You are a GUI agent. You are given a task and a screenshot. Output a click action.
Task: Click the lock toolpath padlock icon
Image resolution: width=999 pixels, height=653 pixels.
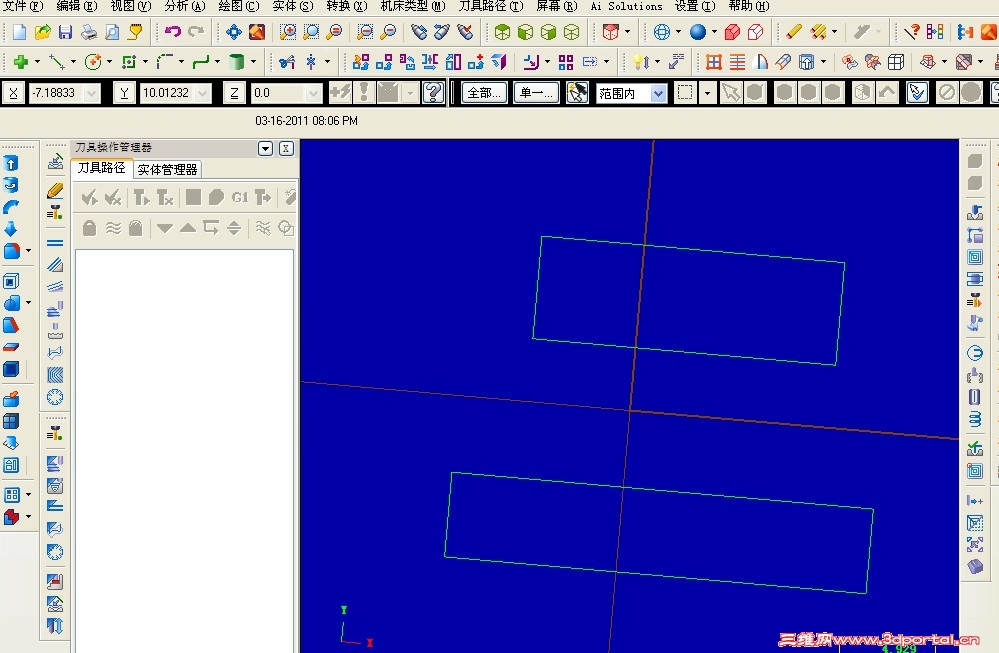89,228
